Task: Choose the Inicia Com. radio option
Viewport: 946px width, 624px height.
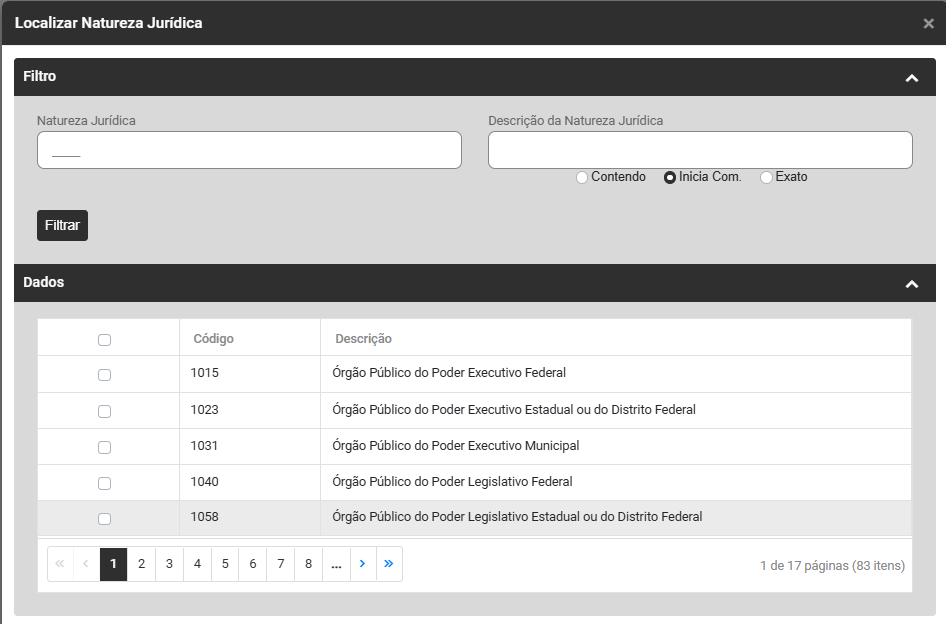Action: (x=670, y=178)
